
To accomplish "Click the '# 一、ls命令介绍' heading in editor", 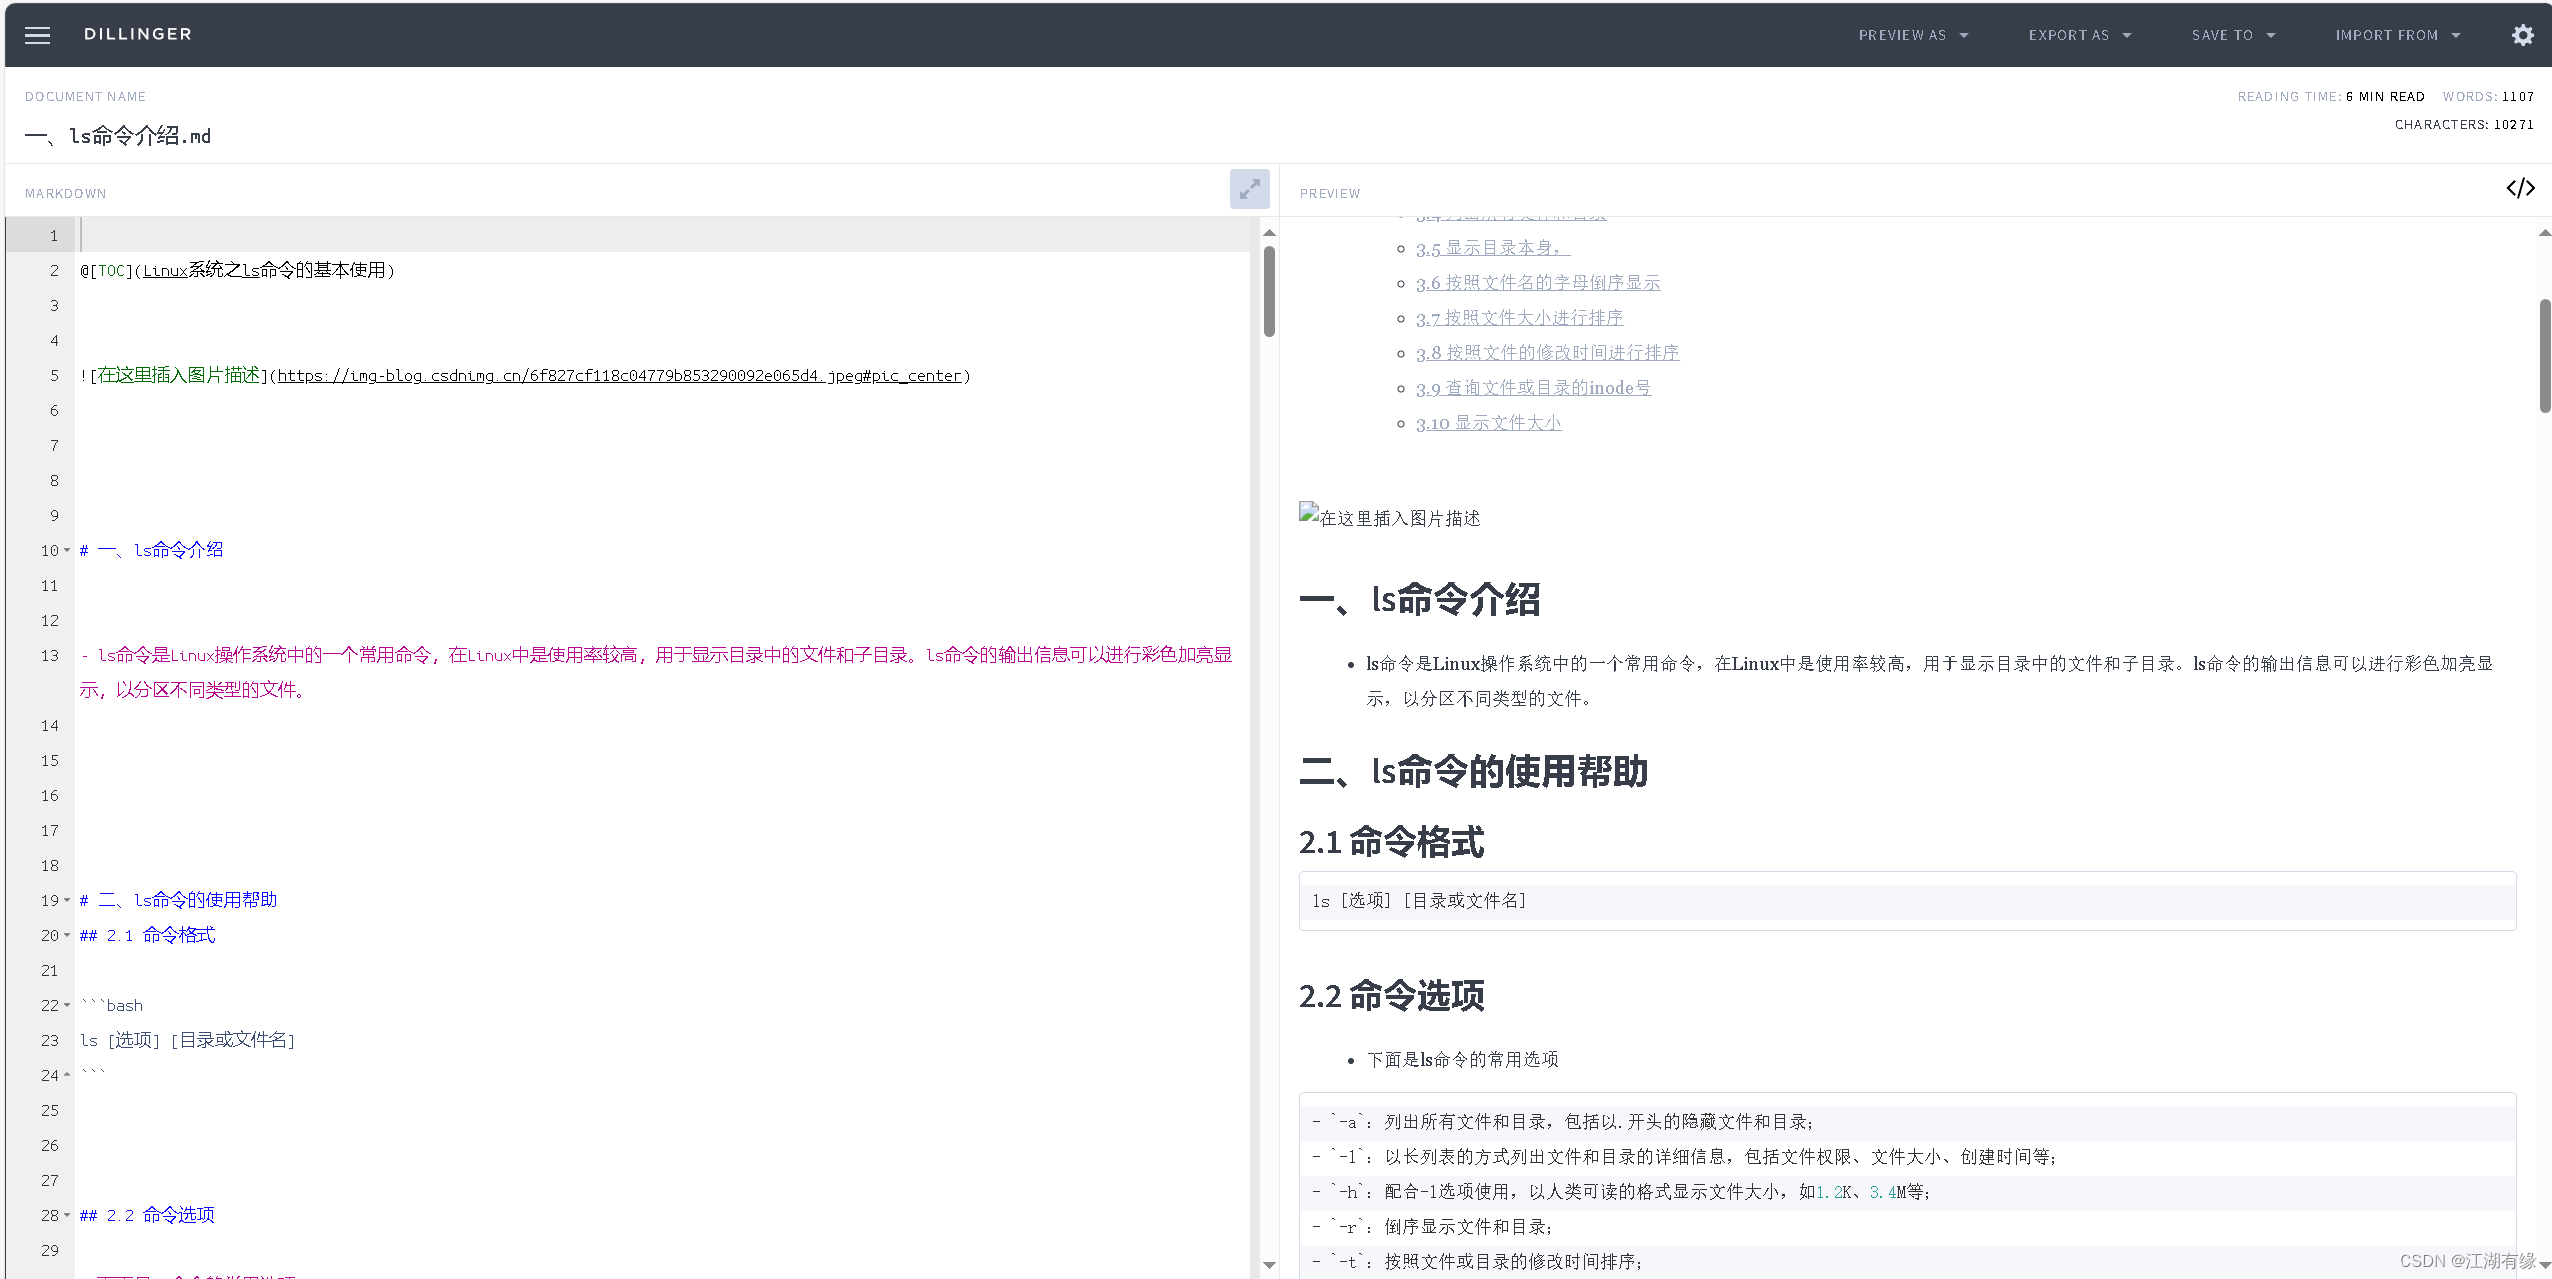I will tap(151, 551).
